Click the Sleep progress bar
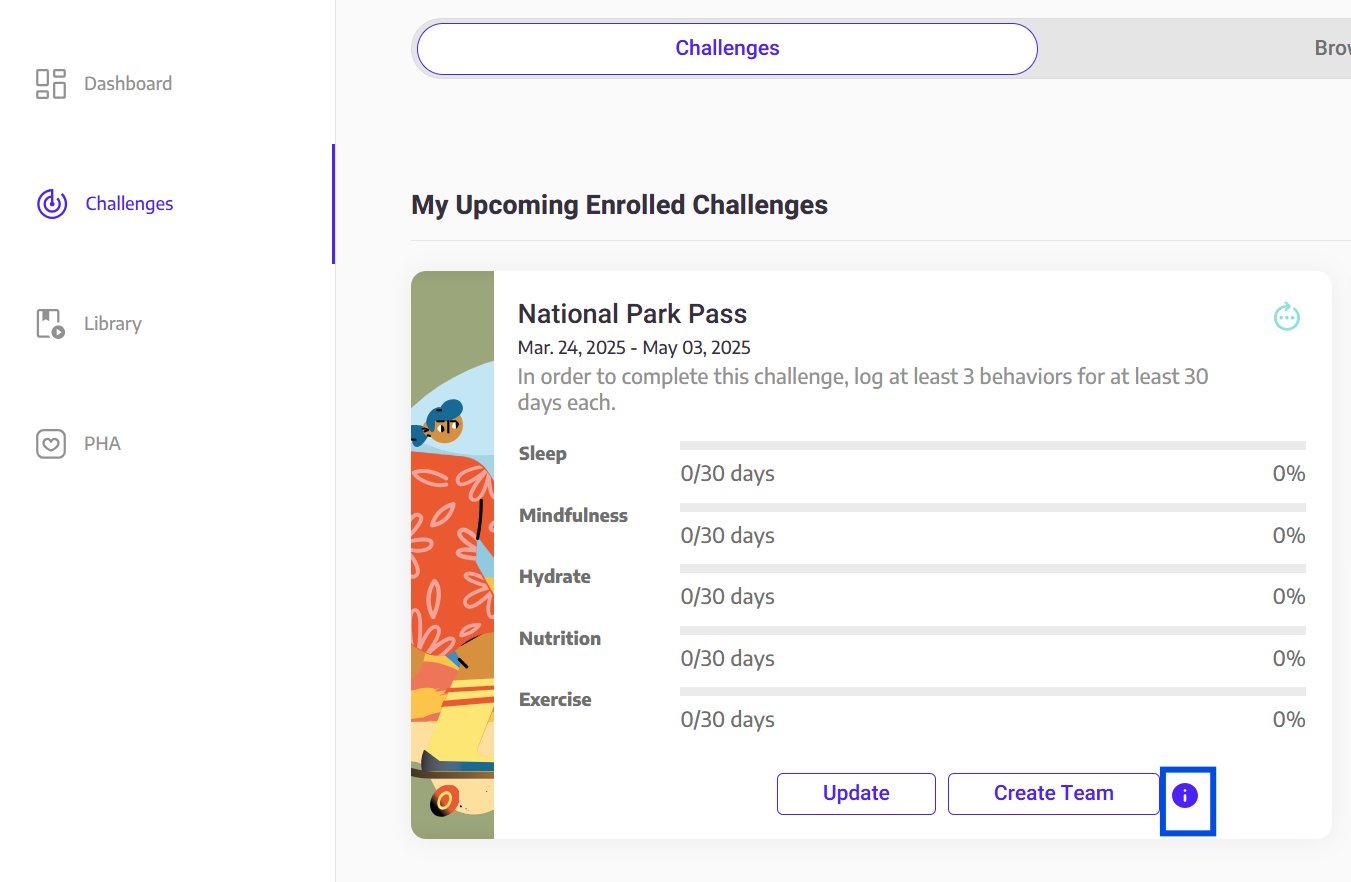The height and width of the screenshot is (882, 1351). [x=993, y=445]
